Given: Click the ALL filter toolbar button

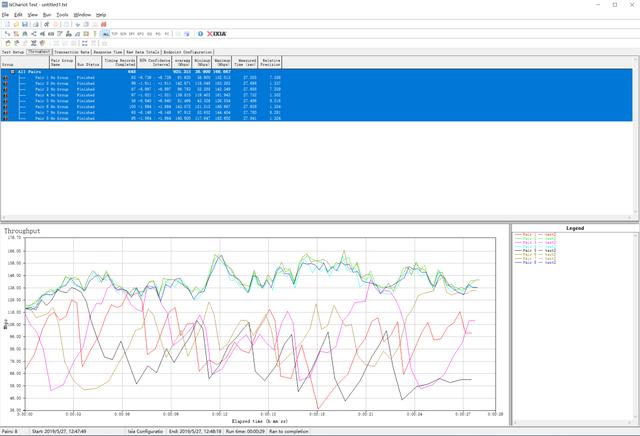Looking at the screenshot, I should coord(104,32).
